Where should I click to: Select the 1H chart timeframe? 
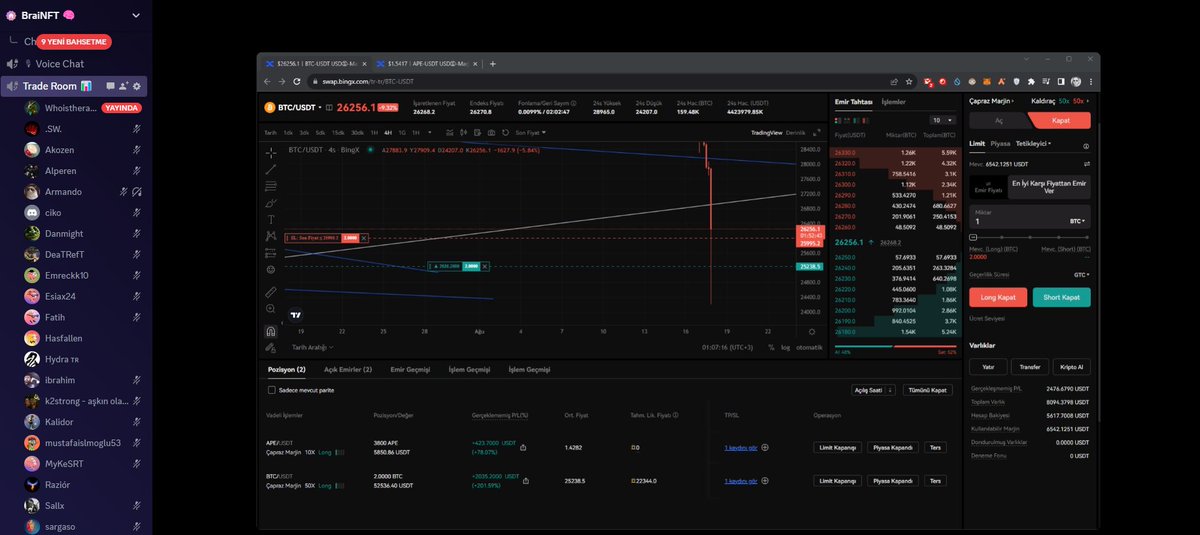coord(374,132)
